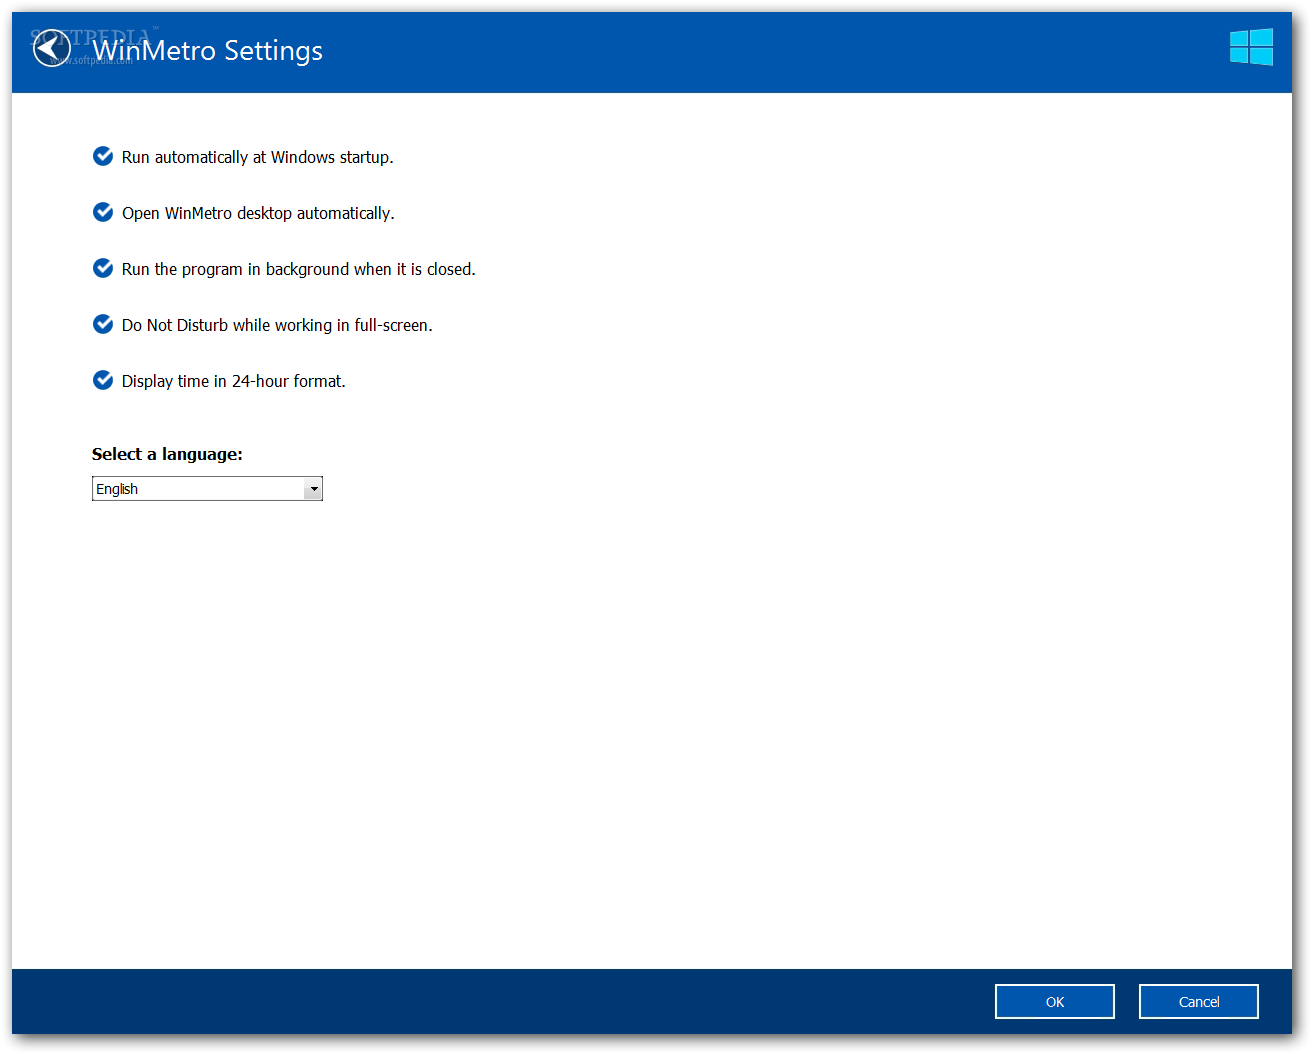Toggle Open WinMetro desktop automatically checkbox
This screenshot has width=1312, height=1054.
point(103,212)
